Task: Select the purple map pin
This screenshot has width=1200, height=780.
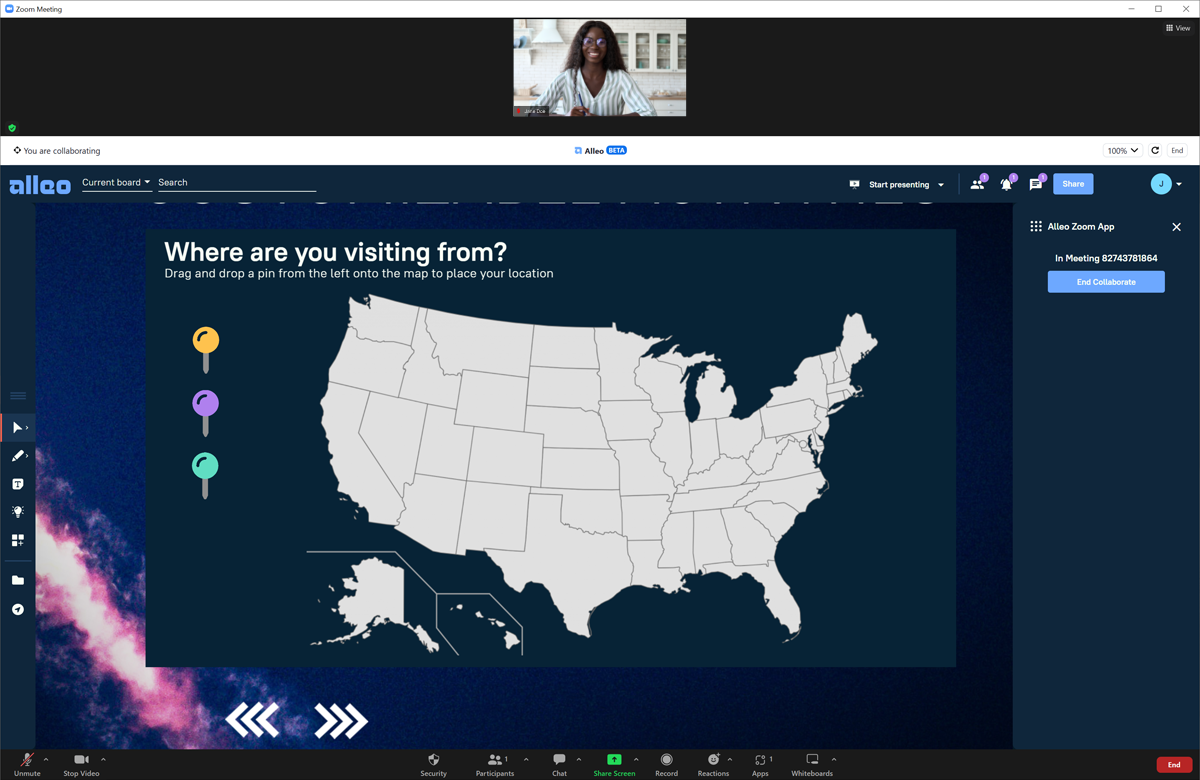Action: click(206, 413)
